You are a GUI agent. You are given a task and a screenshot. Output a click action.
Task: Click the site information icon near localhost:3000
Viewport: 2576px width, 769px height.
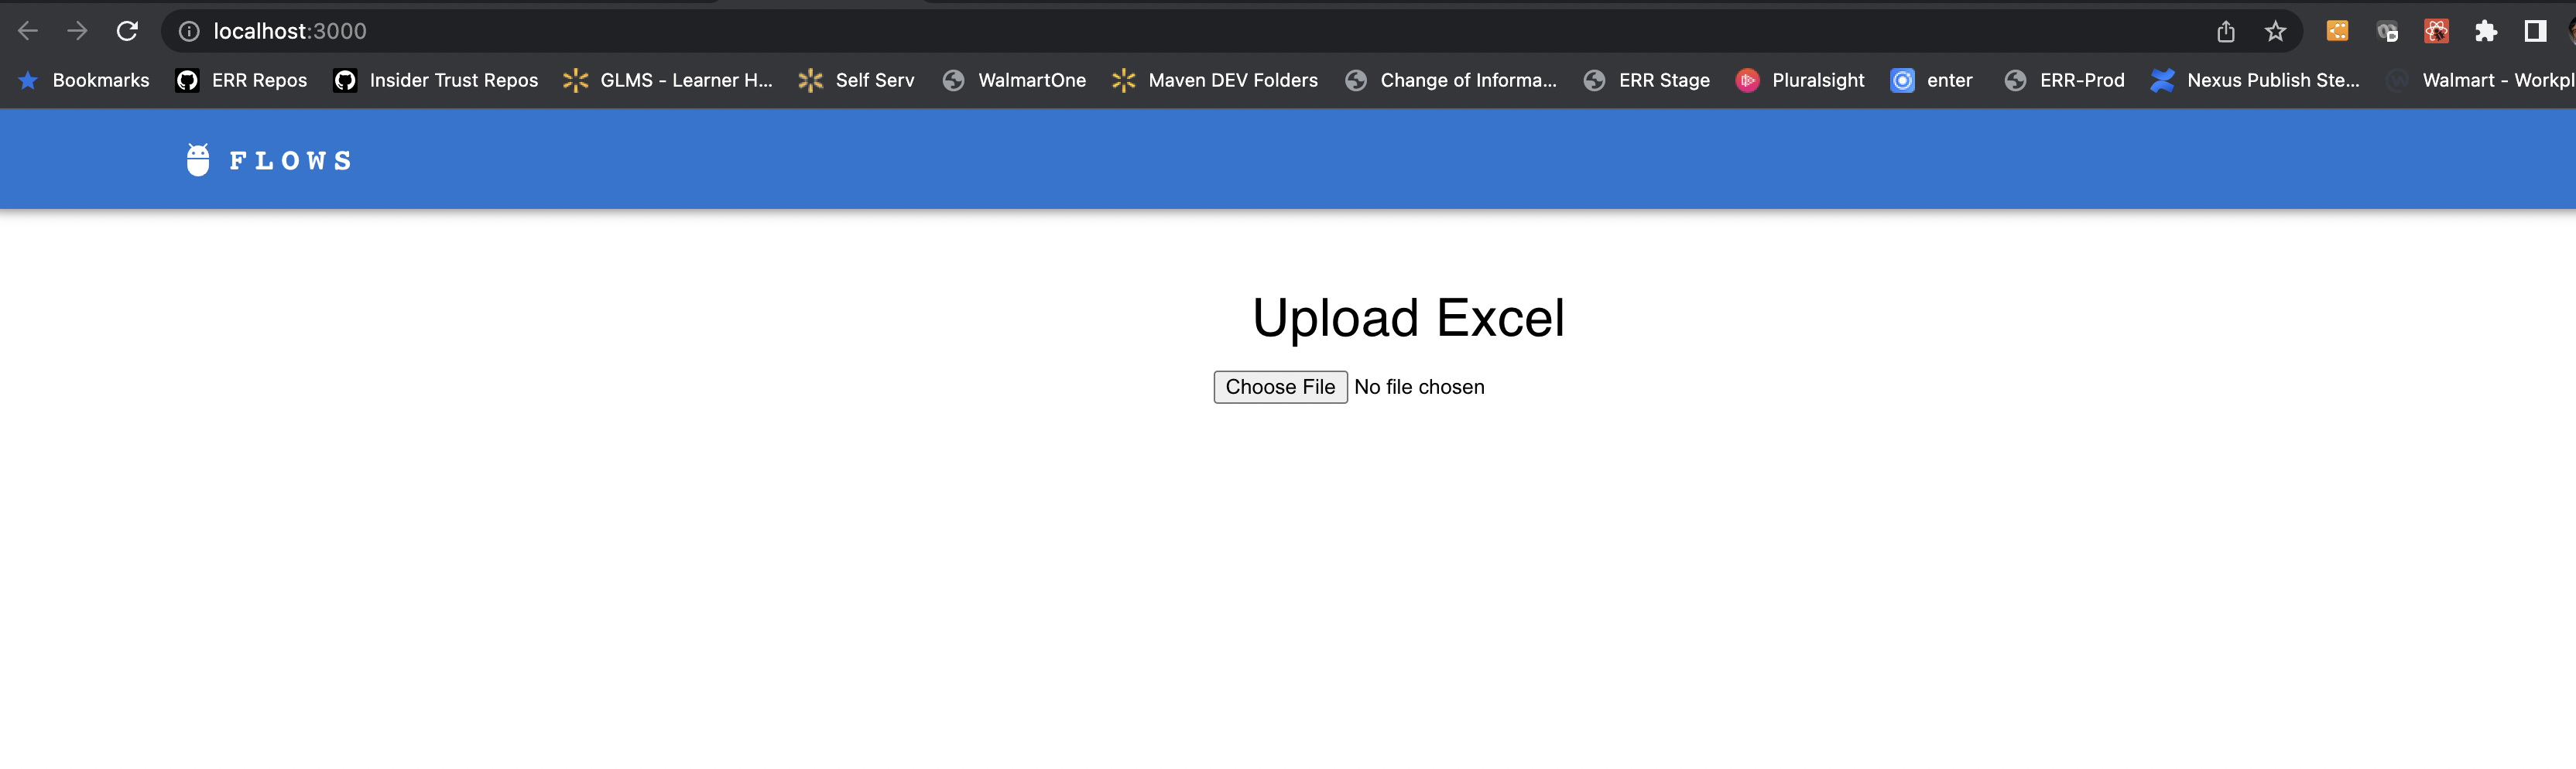[x=189, y=31]
